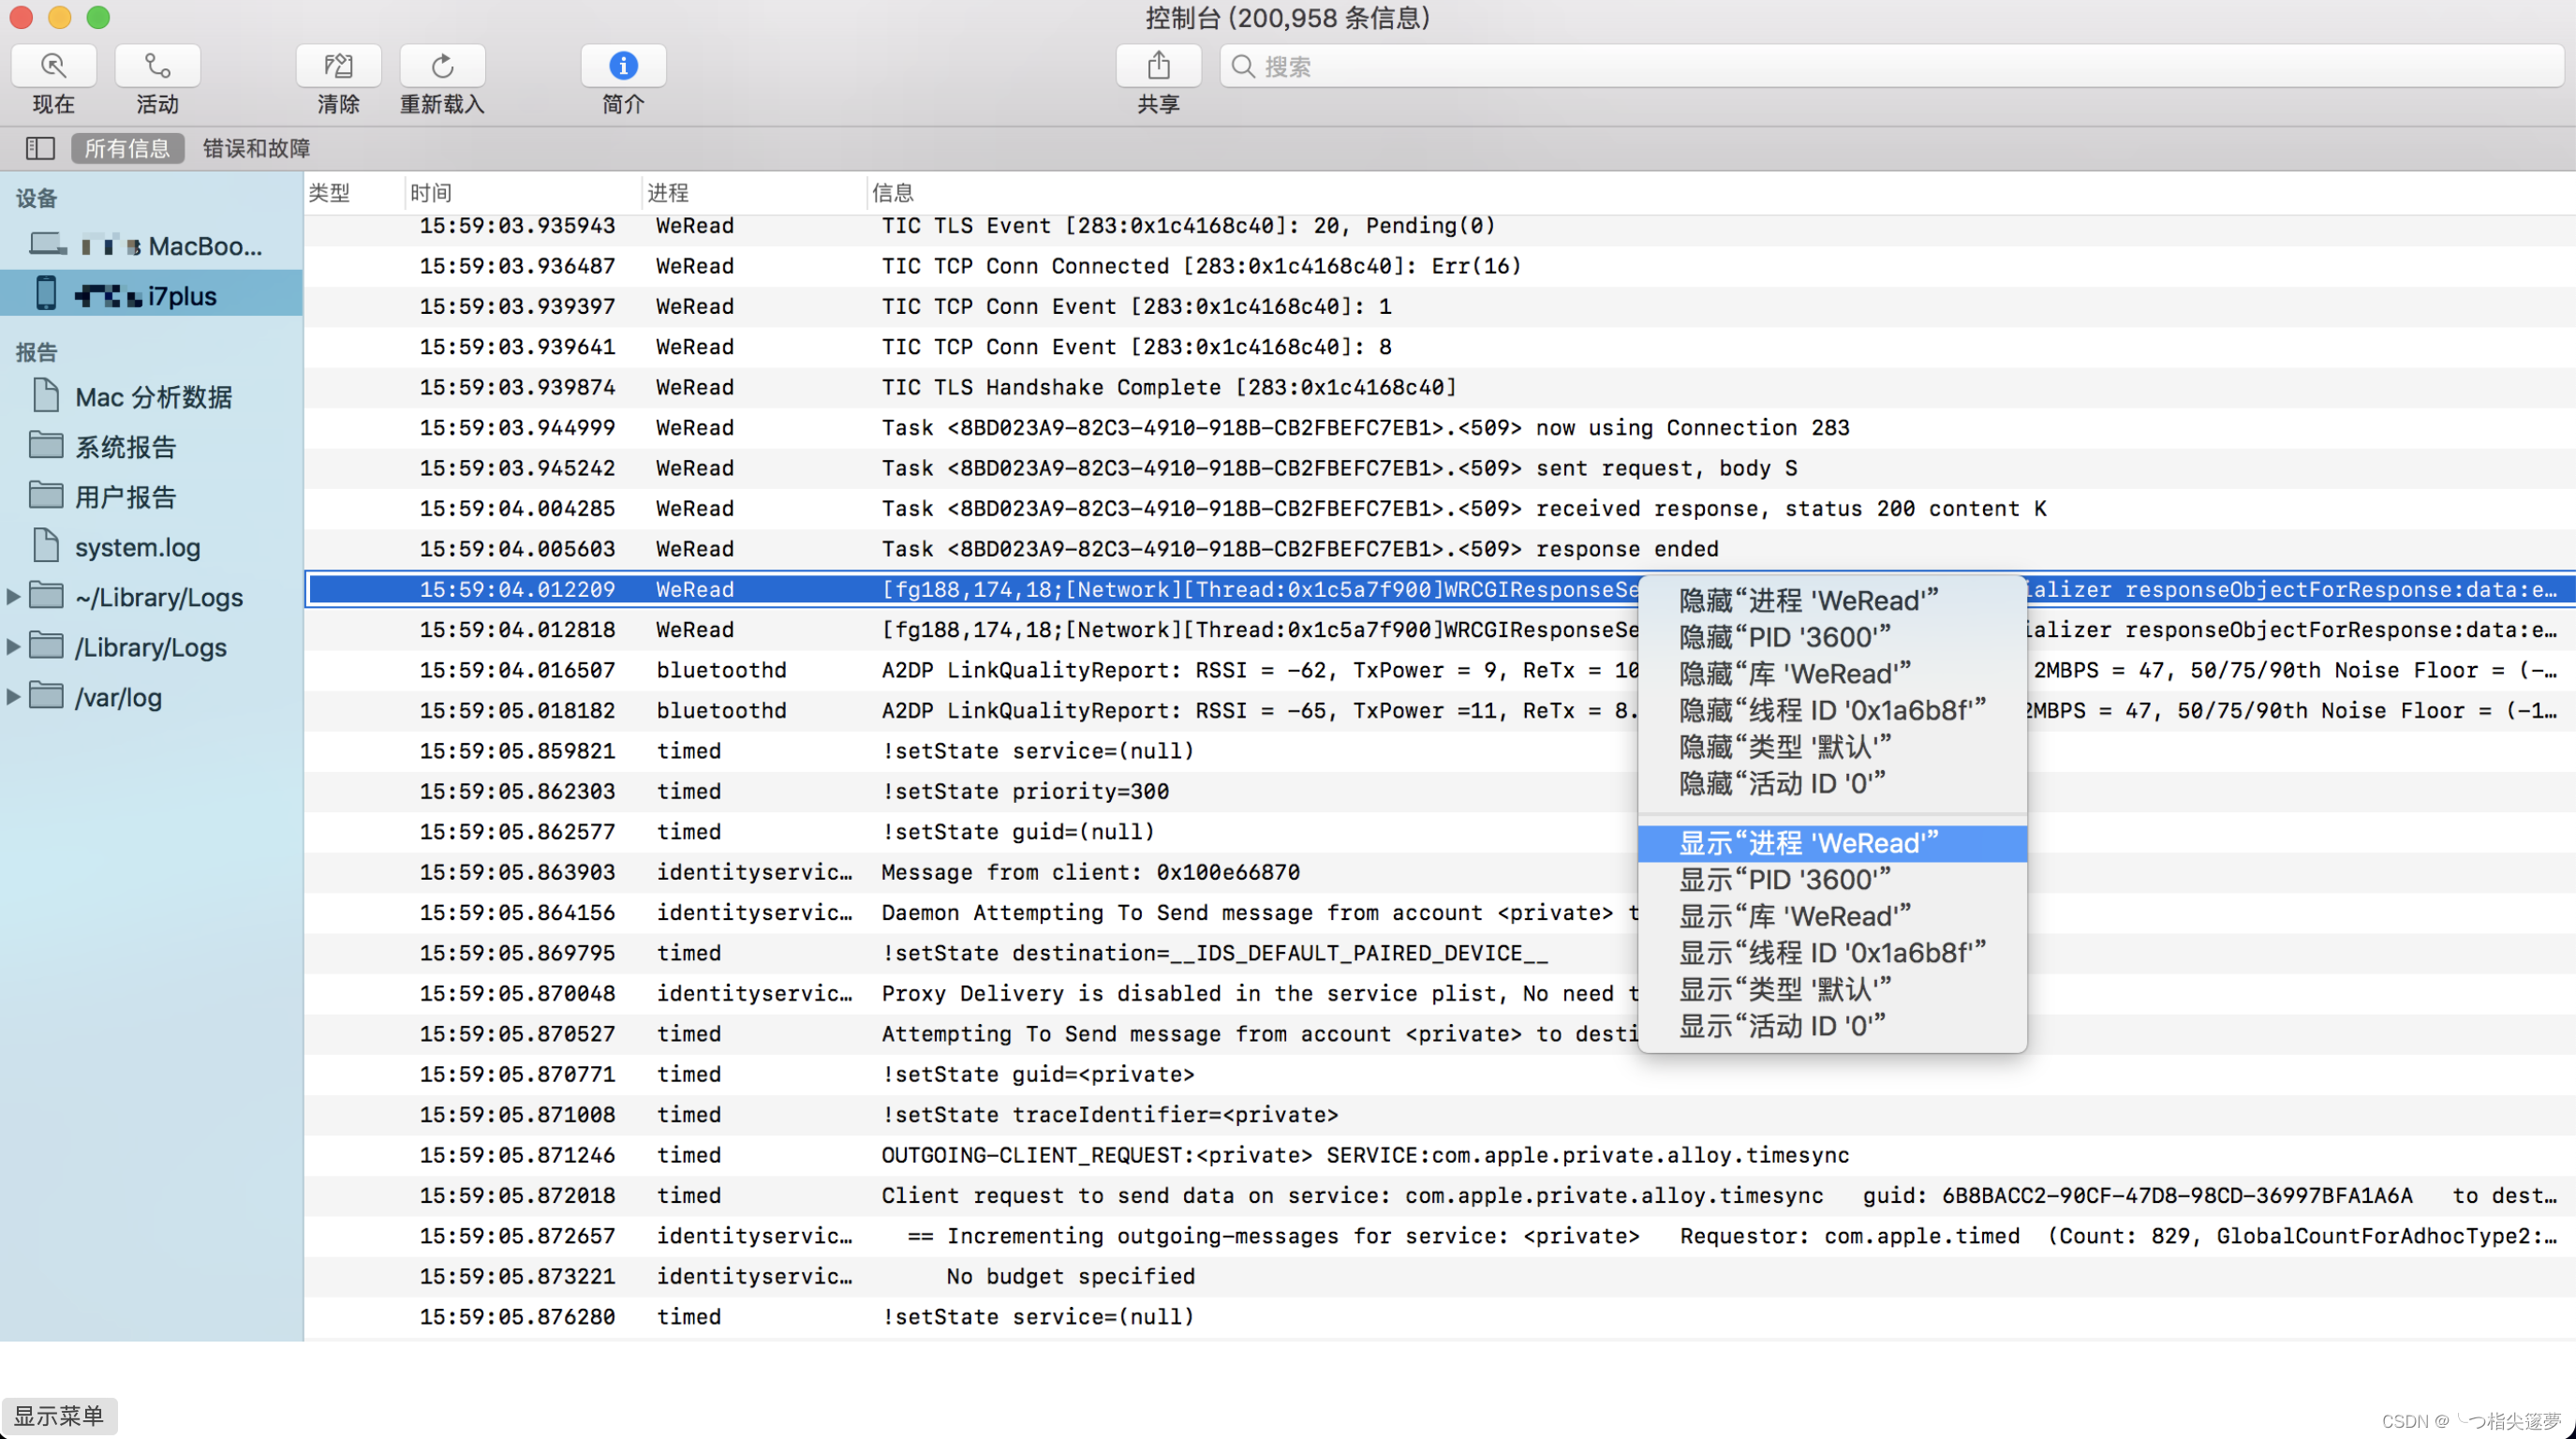Open system.log in sidebar
The height and width of the screenshot is (1439, 2576).
pos(151,547)
